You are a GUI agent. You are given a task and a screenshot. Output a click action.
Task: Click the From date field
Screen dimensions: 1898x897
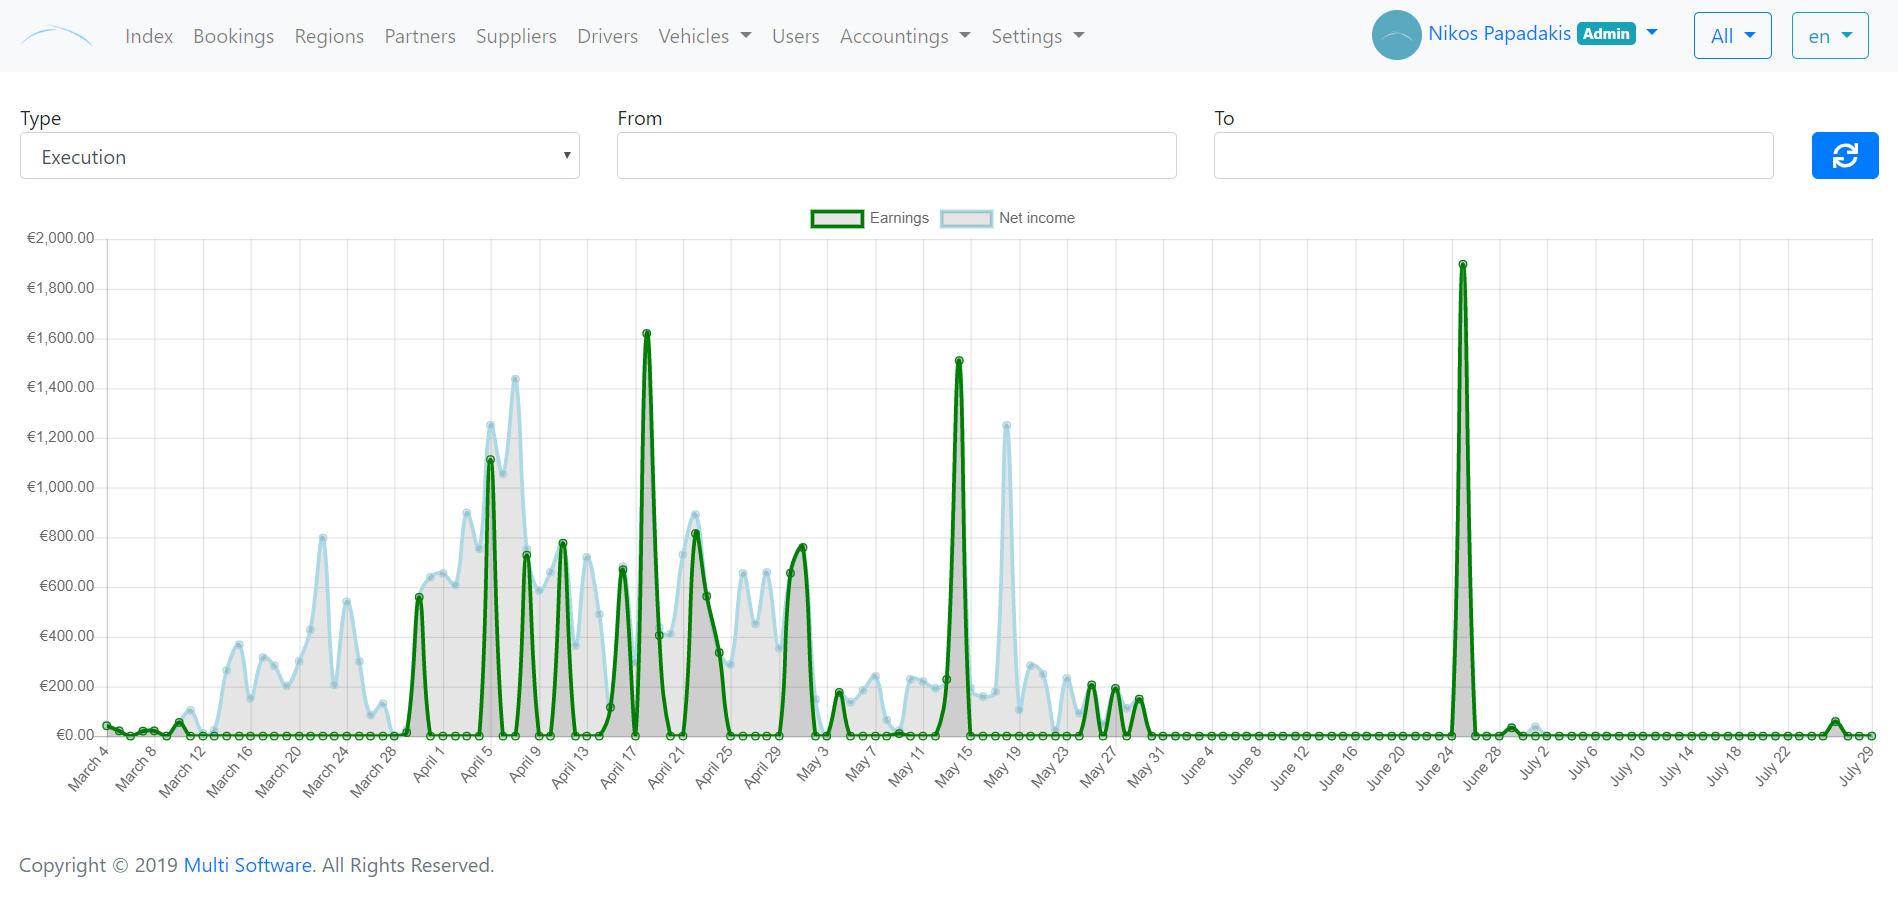[x=896, y=156]
